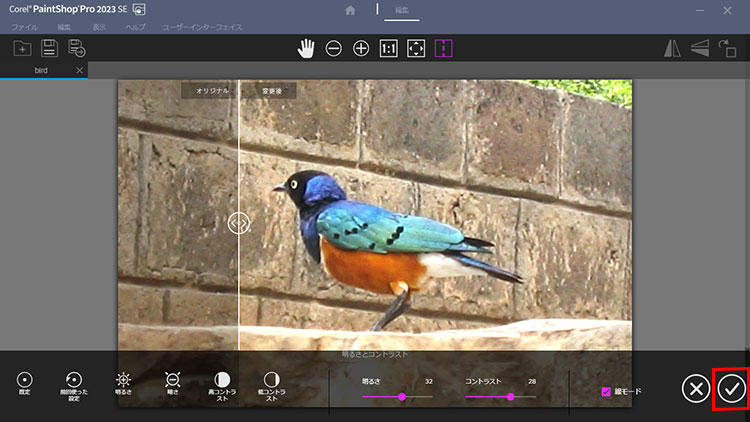Image resolution: width=750 pixels, height=422 pixels.
Task: Click the zoom out minus icon
Action: [334, 48]
